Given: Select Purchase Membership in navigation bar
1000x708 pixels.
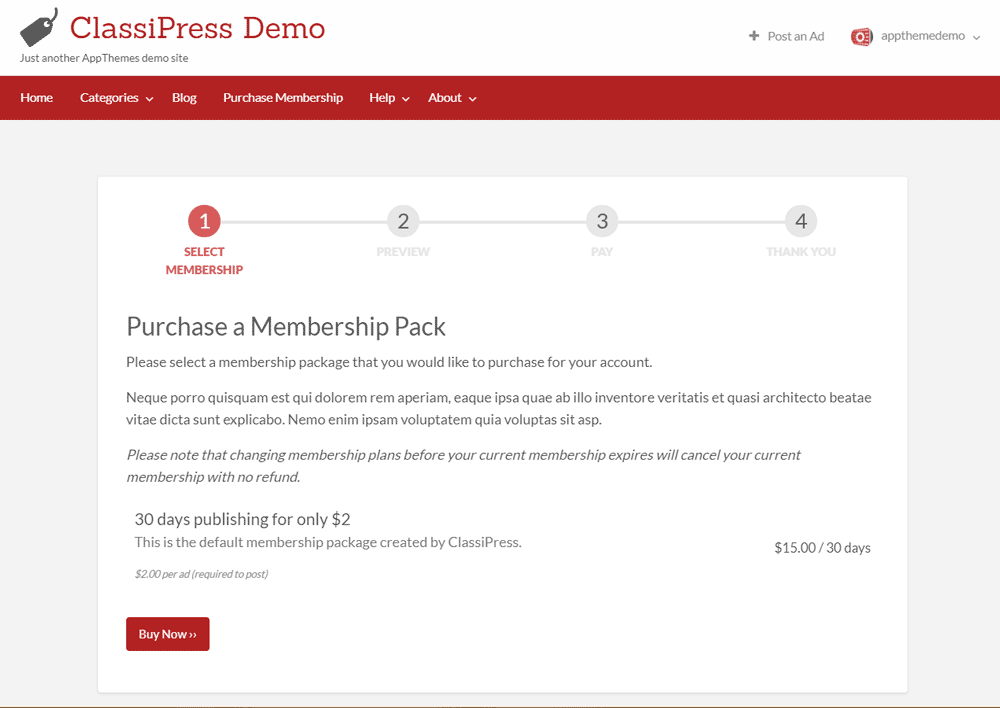Looking at the screenshot, I should tap(283, 98).
